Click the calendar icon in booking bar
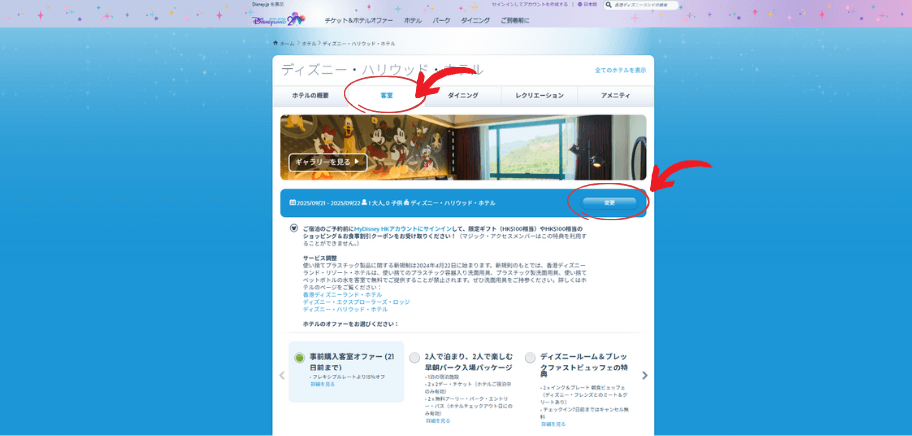The width and height of the screenshot is (912, 436). coord(293,203)
